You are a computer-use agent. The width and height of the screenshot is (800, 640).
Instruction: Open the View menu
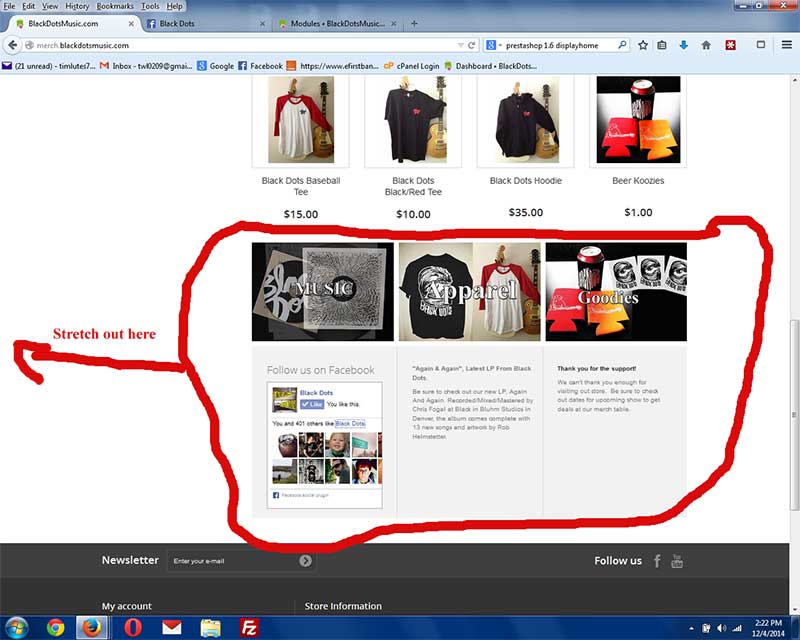click(50, 6)
